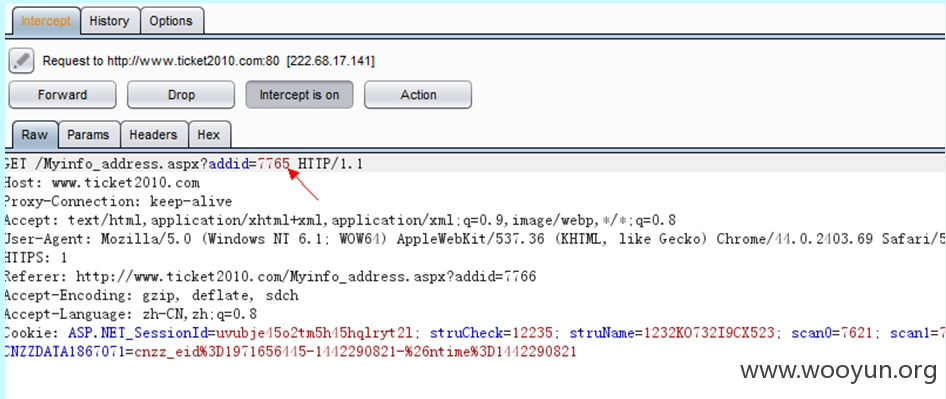Open the Action menu button
Screen dimensions: 946x399
(418, 95)
